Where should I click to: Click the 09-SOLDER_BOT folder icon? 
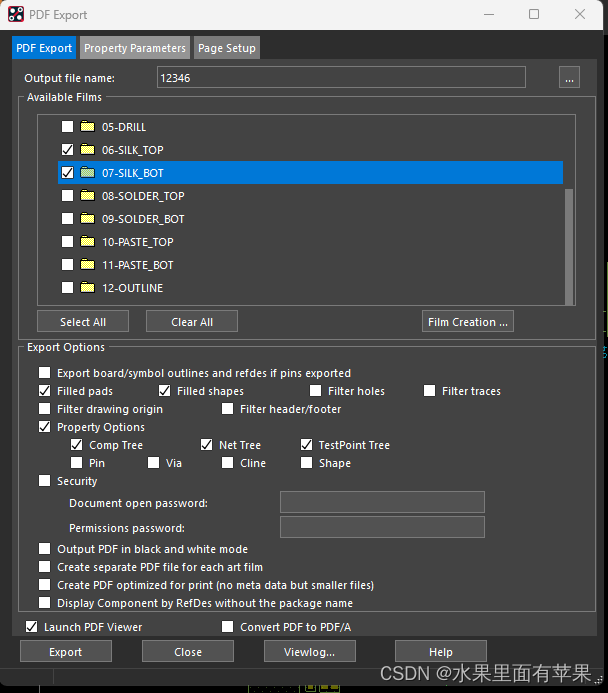87,219
